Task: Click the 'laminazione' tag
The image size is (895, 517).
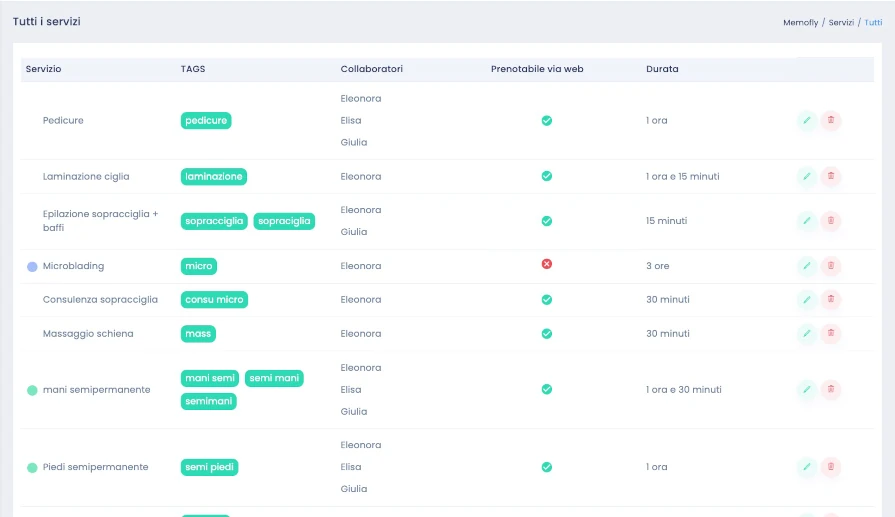Action: pos(214,177)
